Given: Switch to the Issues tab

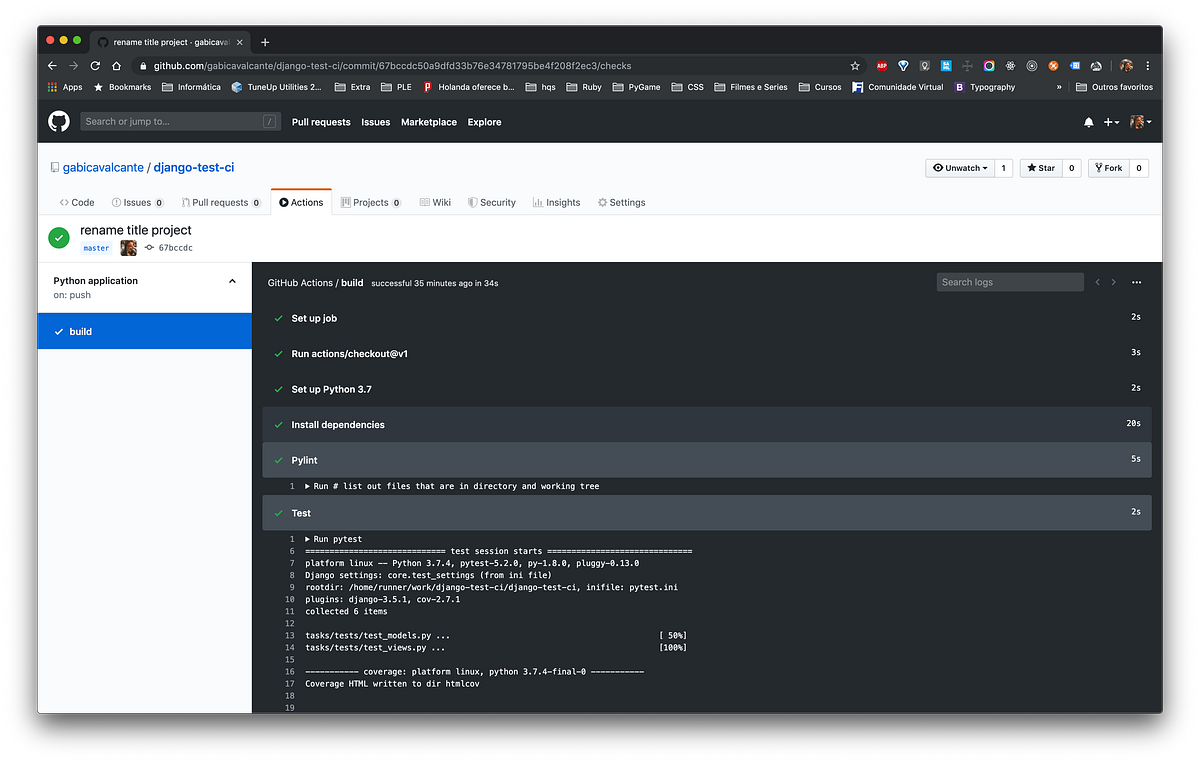Looking at the screenshot, I should [137, 202].
